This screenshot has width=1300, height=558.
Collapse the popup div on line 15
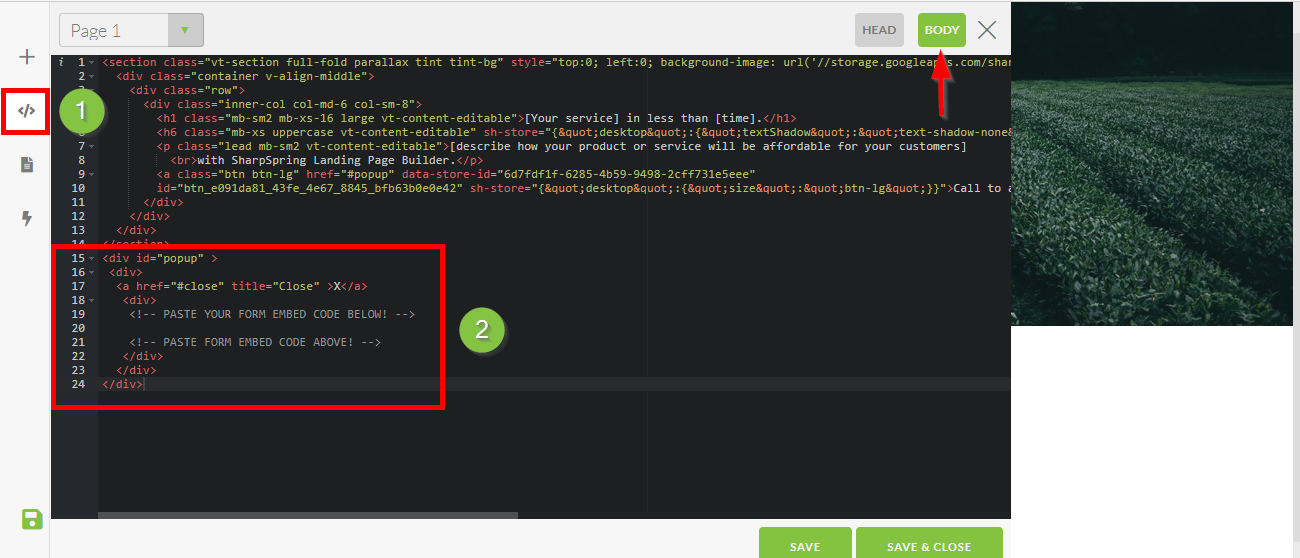coord(92,258)
